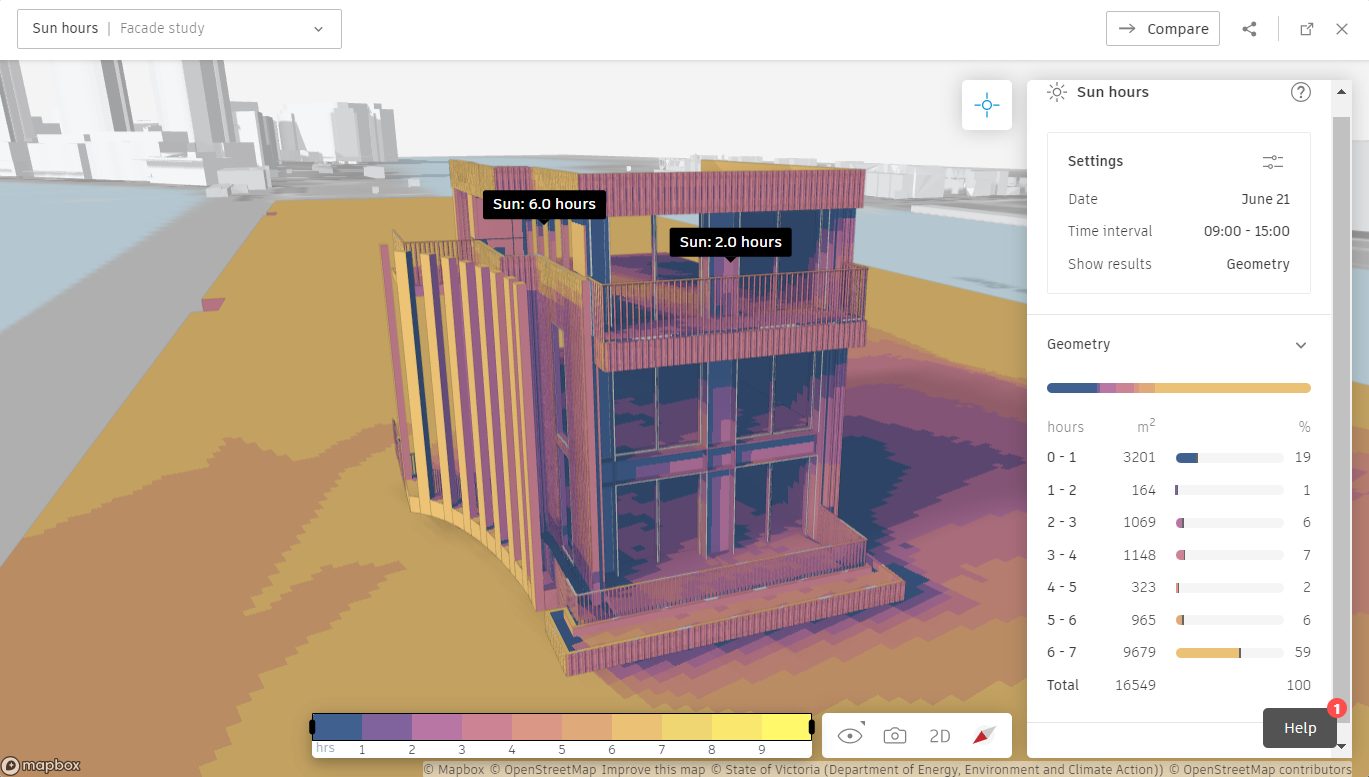This screenshot has width=1369, height=777.
Task: Open in new window using external link icon
Action: (1306, 28)
